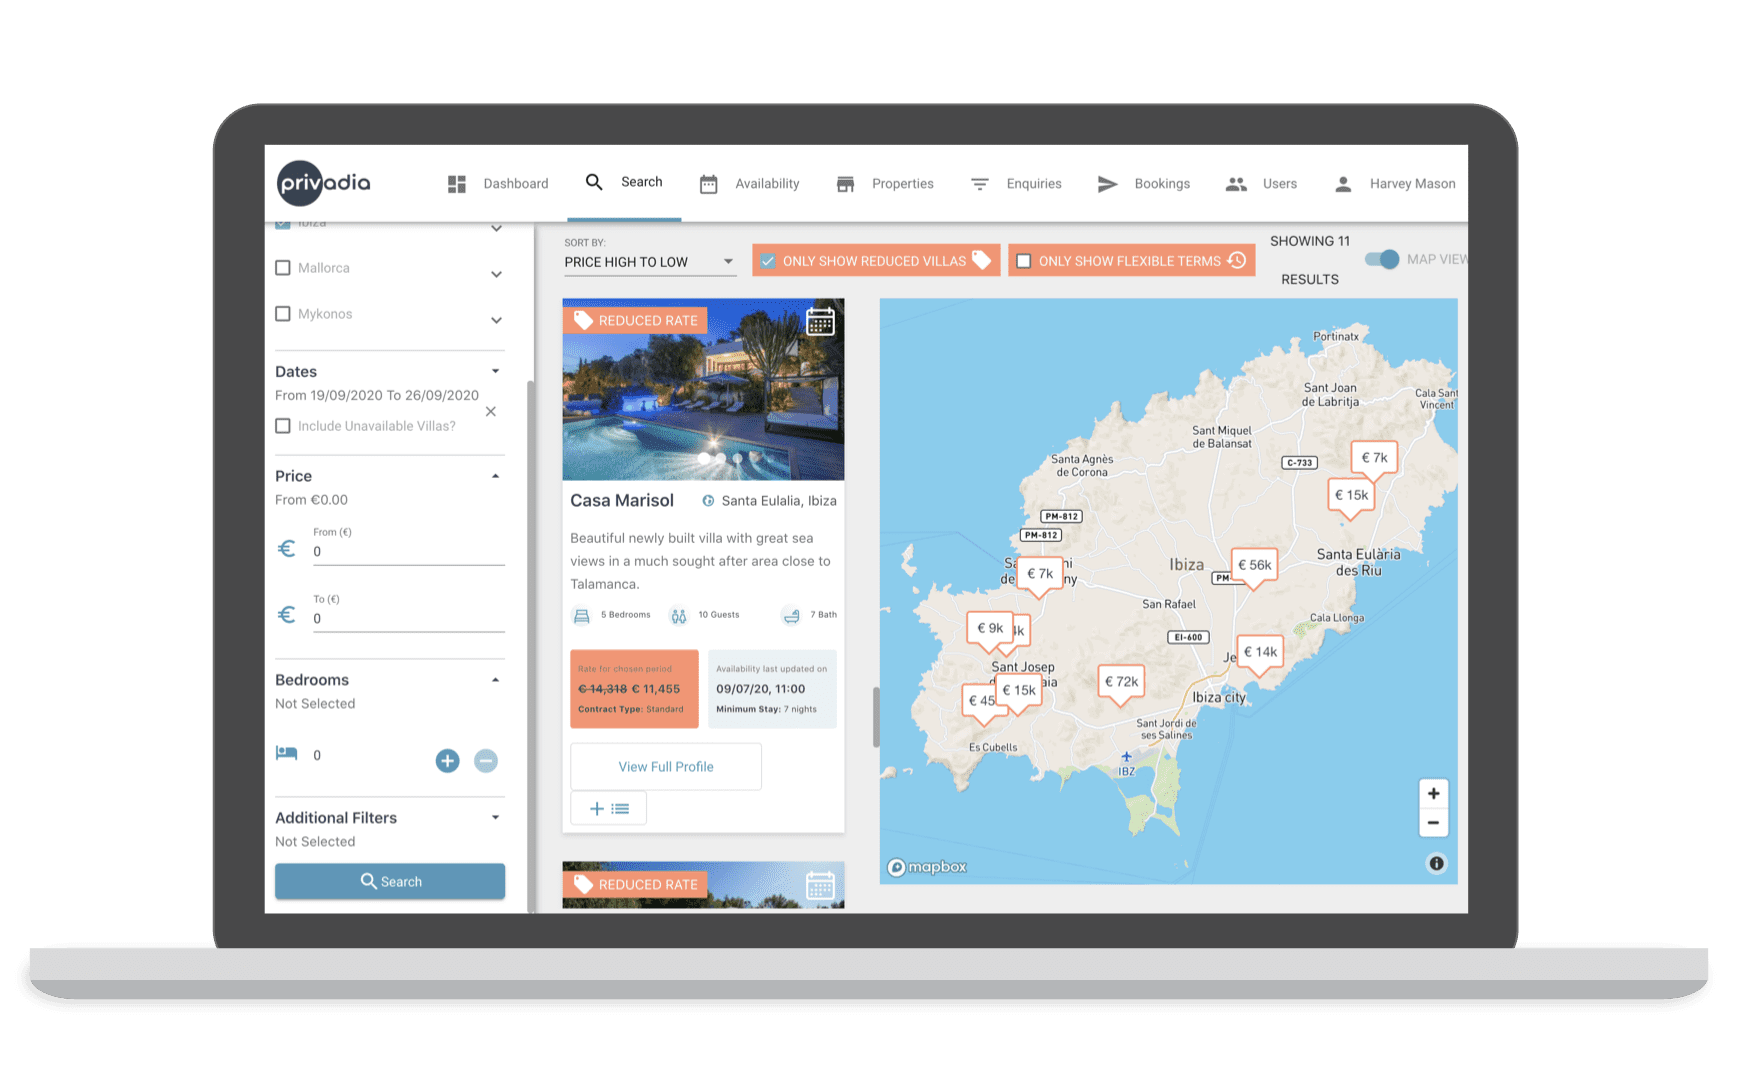Click the Casa Marisol title
Screen dimensions: 1737x1080
point(622,501)
